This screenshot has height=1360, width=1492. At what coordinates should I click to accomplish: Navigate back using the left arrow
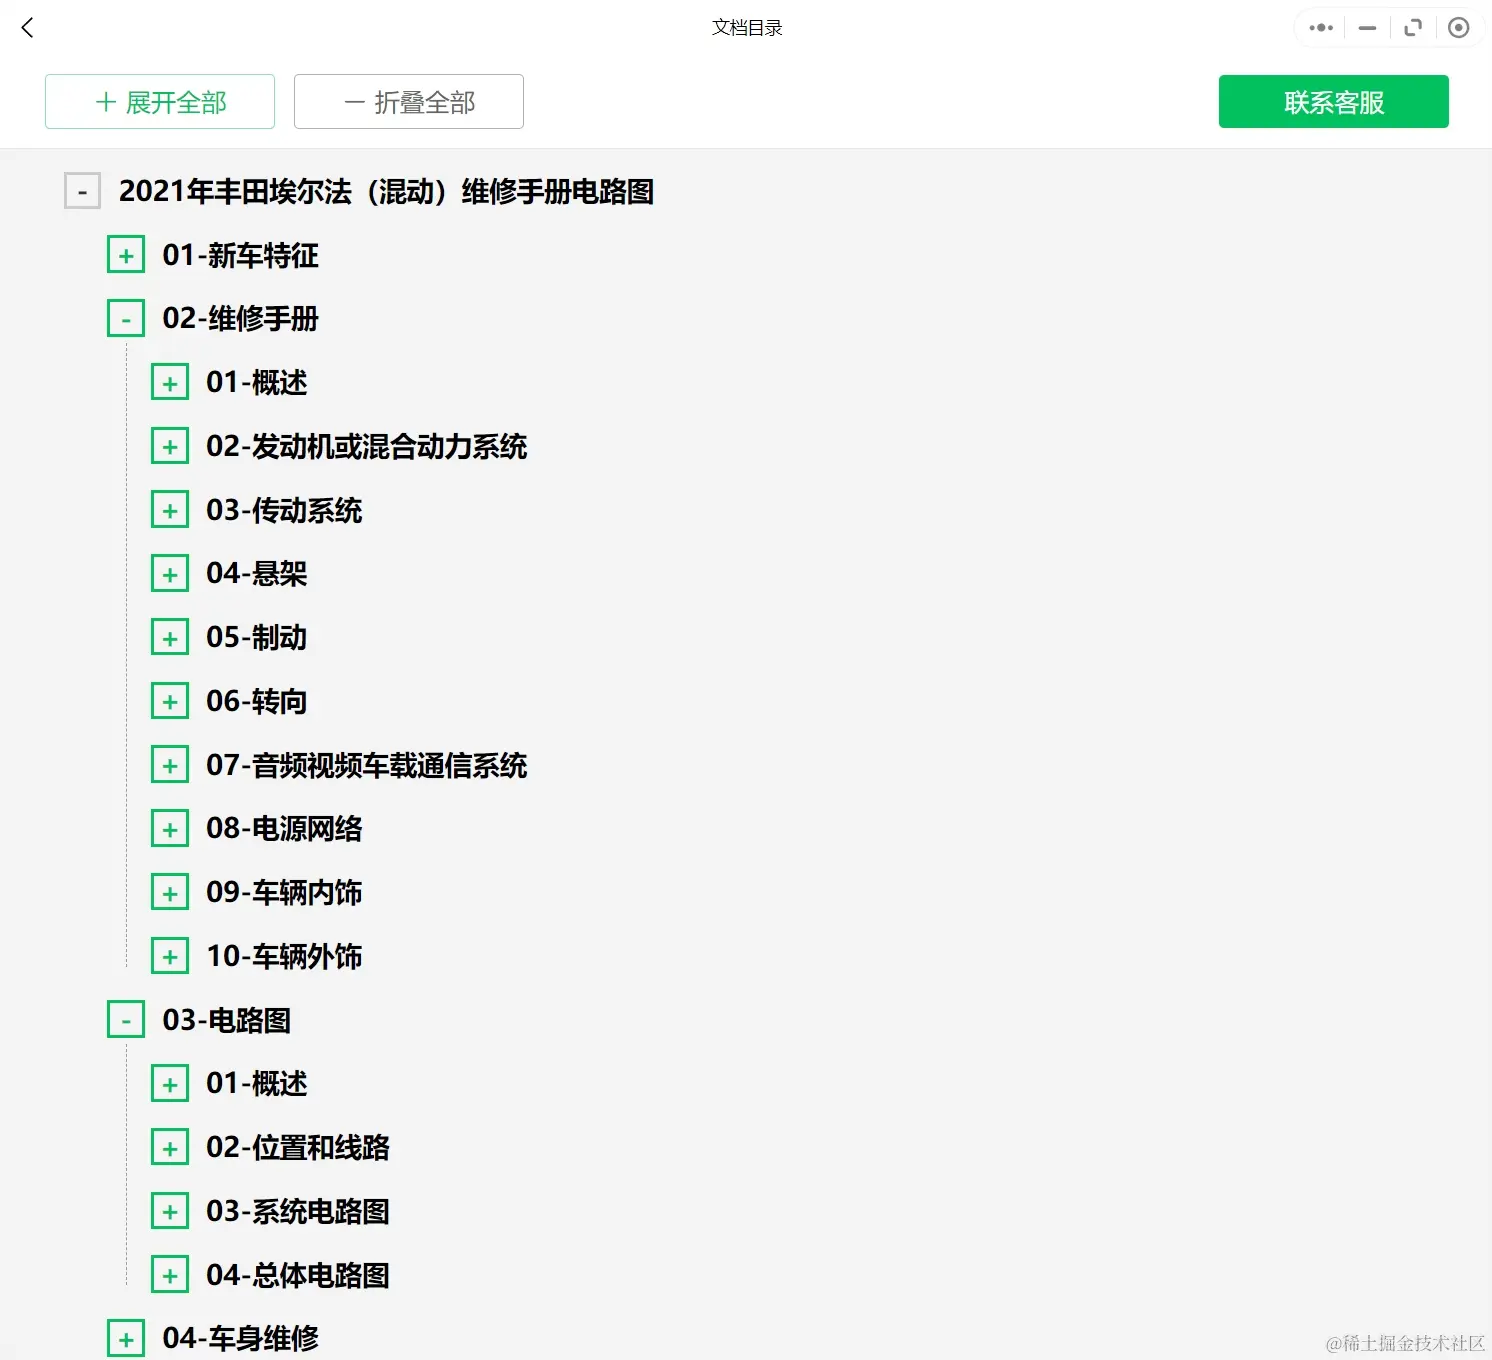coord(27,27)
